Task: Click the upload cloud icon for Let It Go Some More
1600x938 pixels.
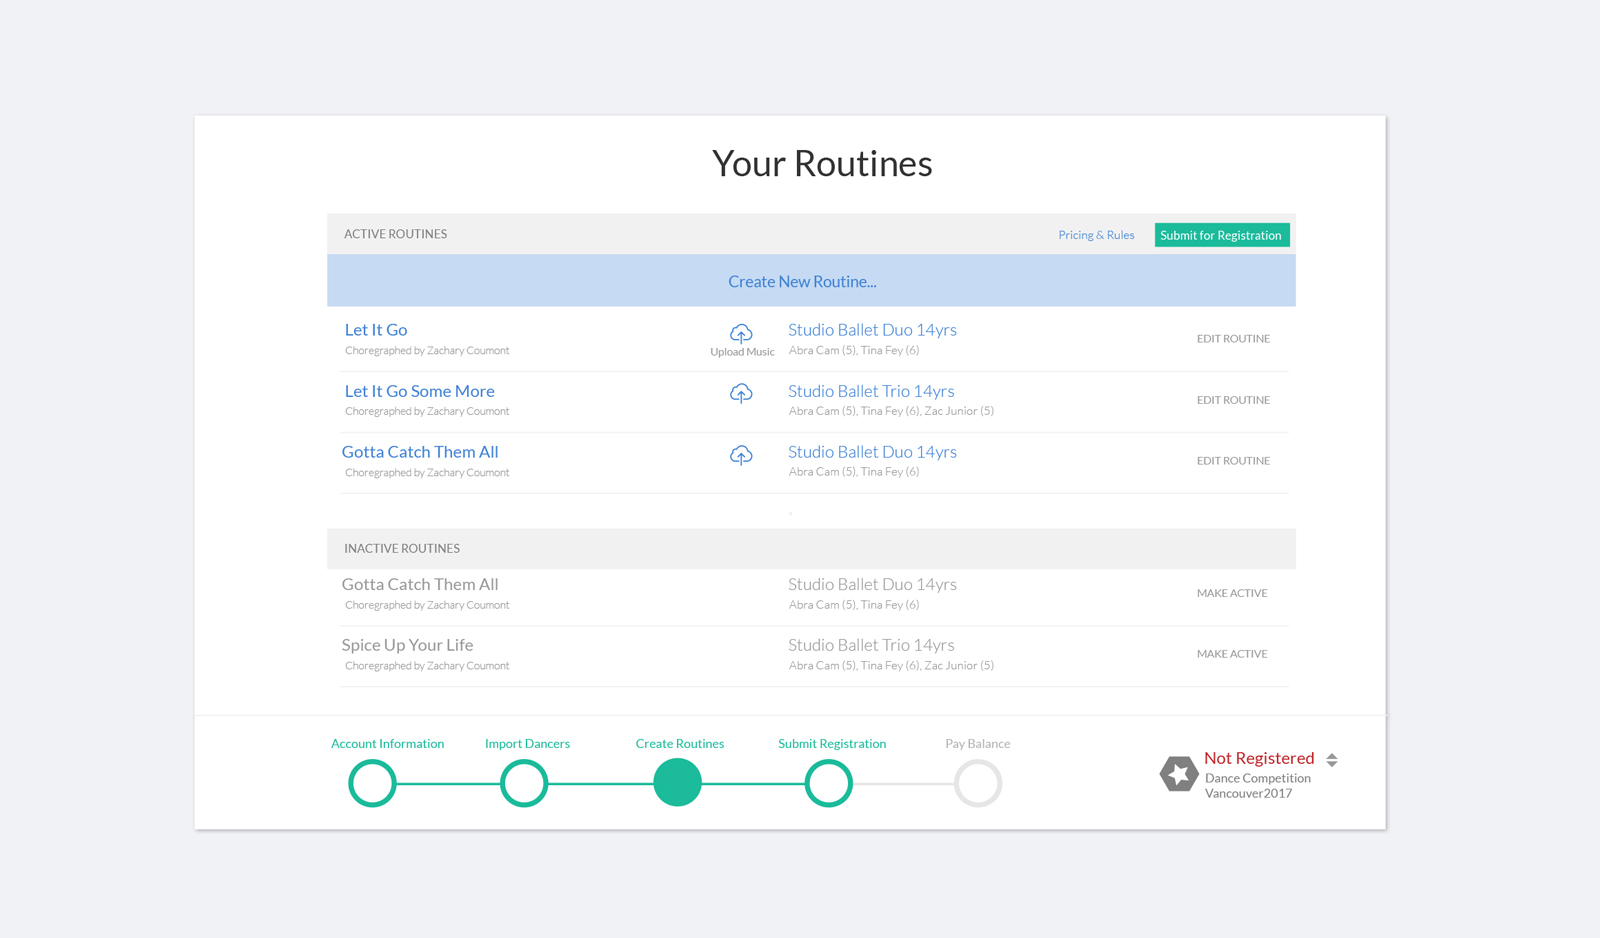Action: [x=741, y=393]
